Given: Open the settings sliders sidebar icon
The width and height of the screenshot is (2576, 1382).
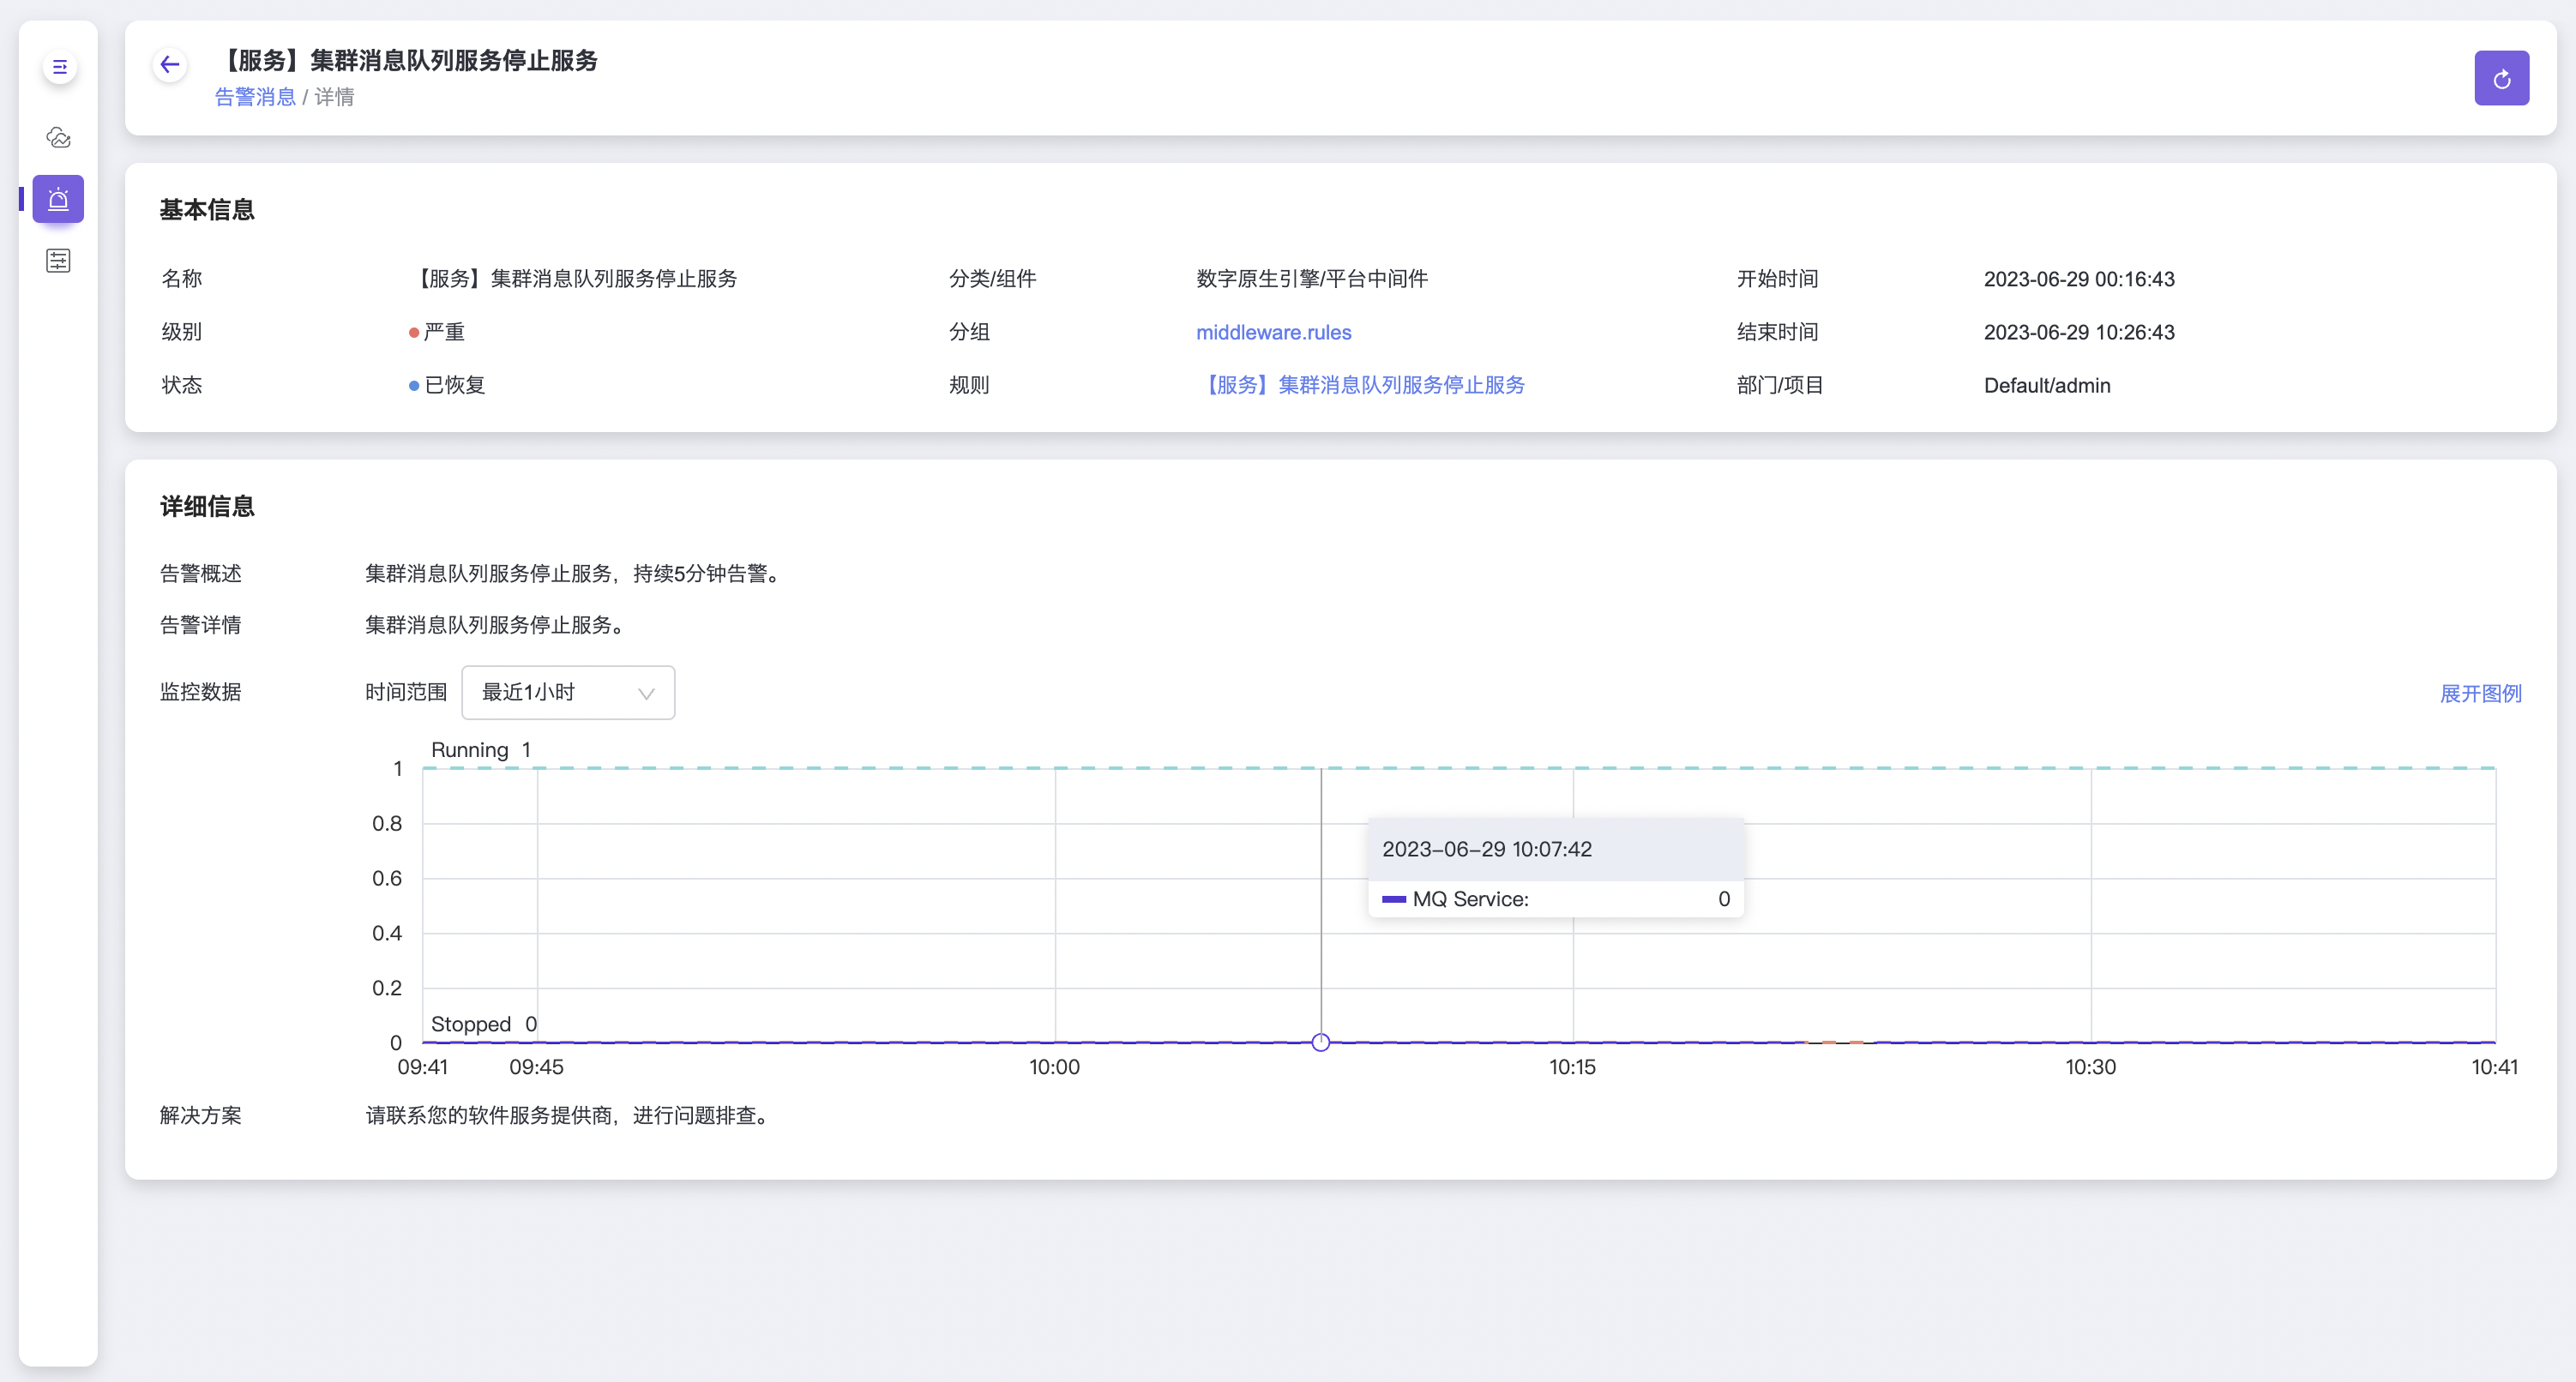Looking at the screenshot, I should pos(58,260).
